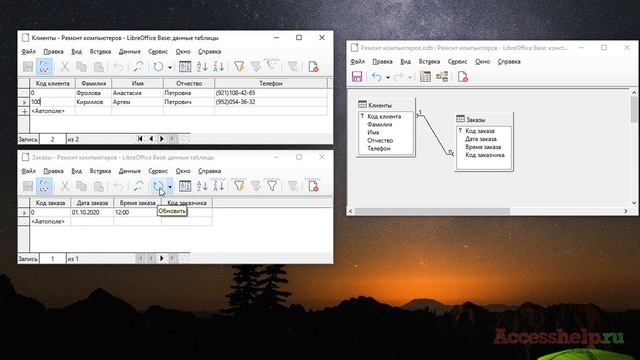Open Файл menu in Клиенты window

(x=28, y=51)
